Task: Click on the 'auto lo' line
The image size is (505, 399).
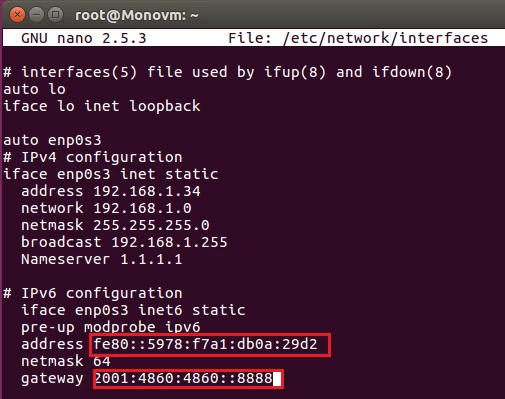Action: click(34, 89)
